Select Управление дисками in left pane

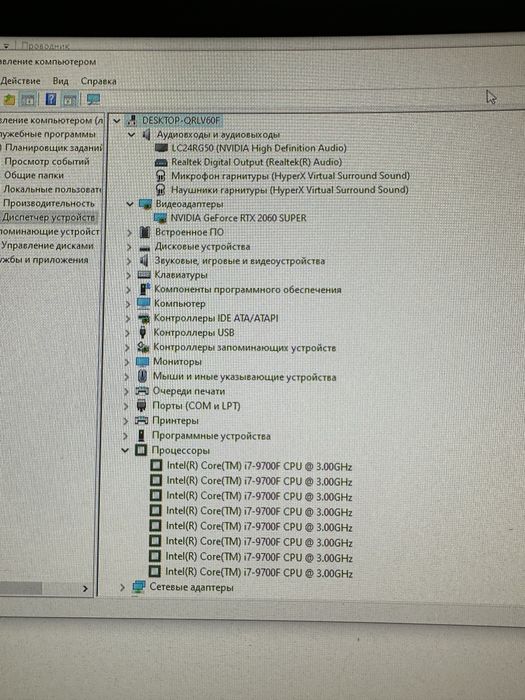47,246
